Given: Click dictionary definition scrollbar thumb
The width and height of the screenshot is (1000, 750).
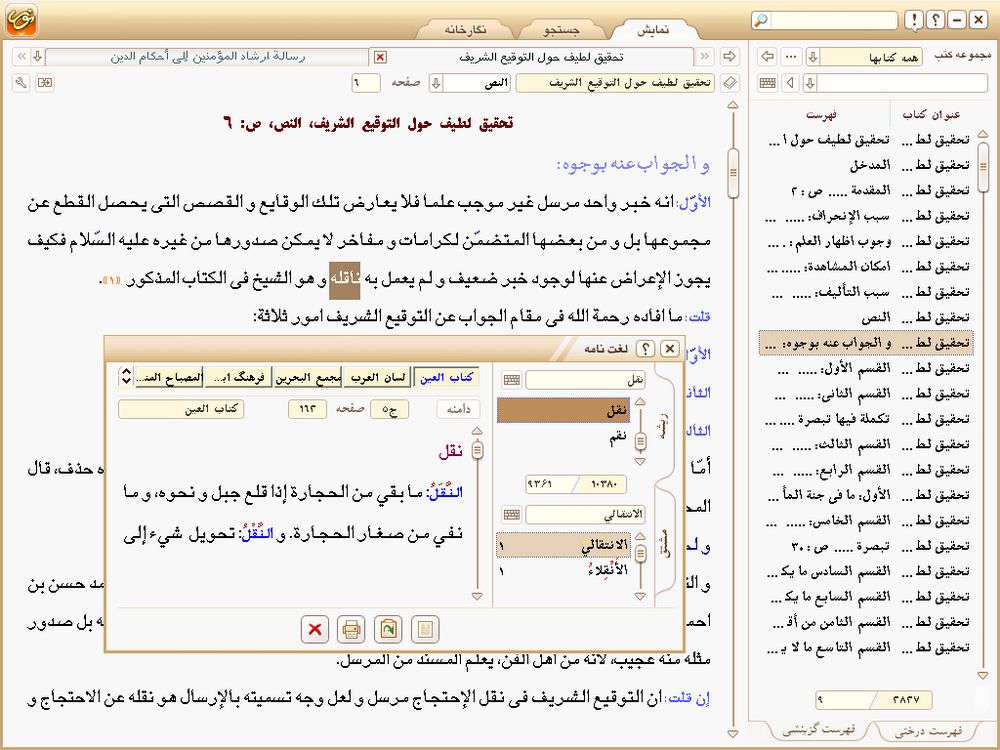Looking at the screenshot, I should pyautogui.click(x=477, y=450).
